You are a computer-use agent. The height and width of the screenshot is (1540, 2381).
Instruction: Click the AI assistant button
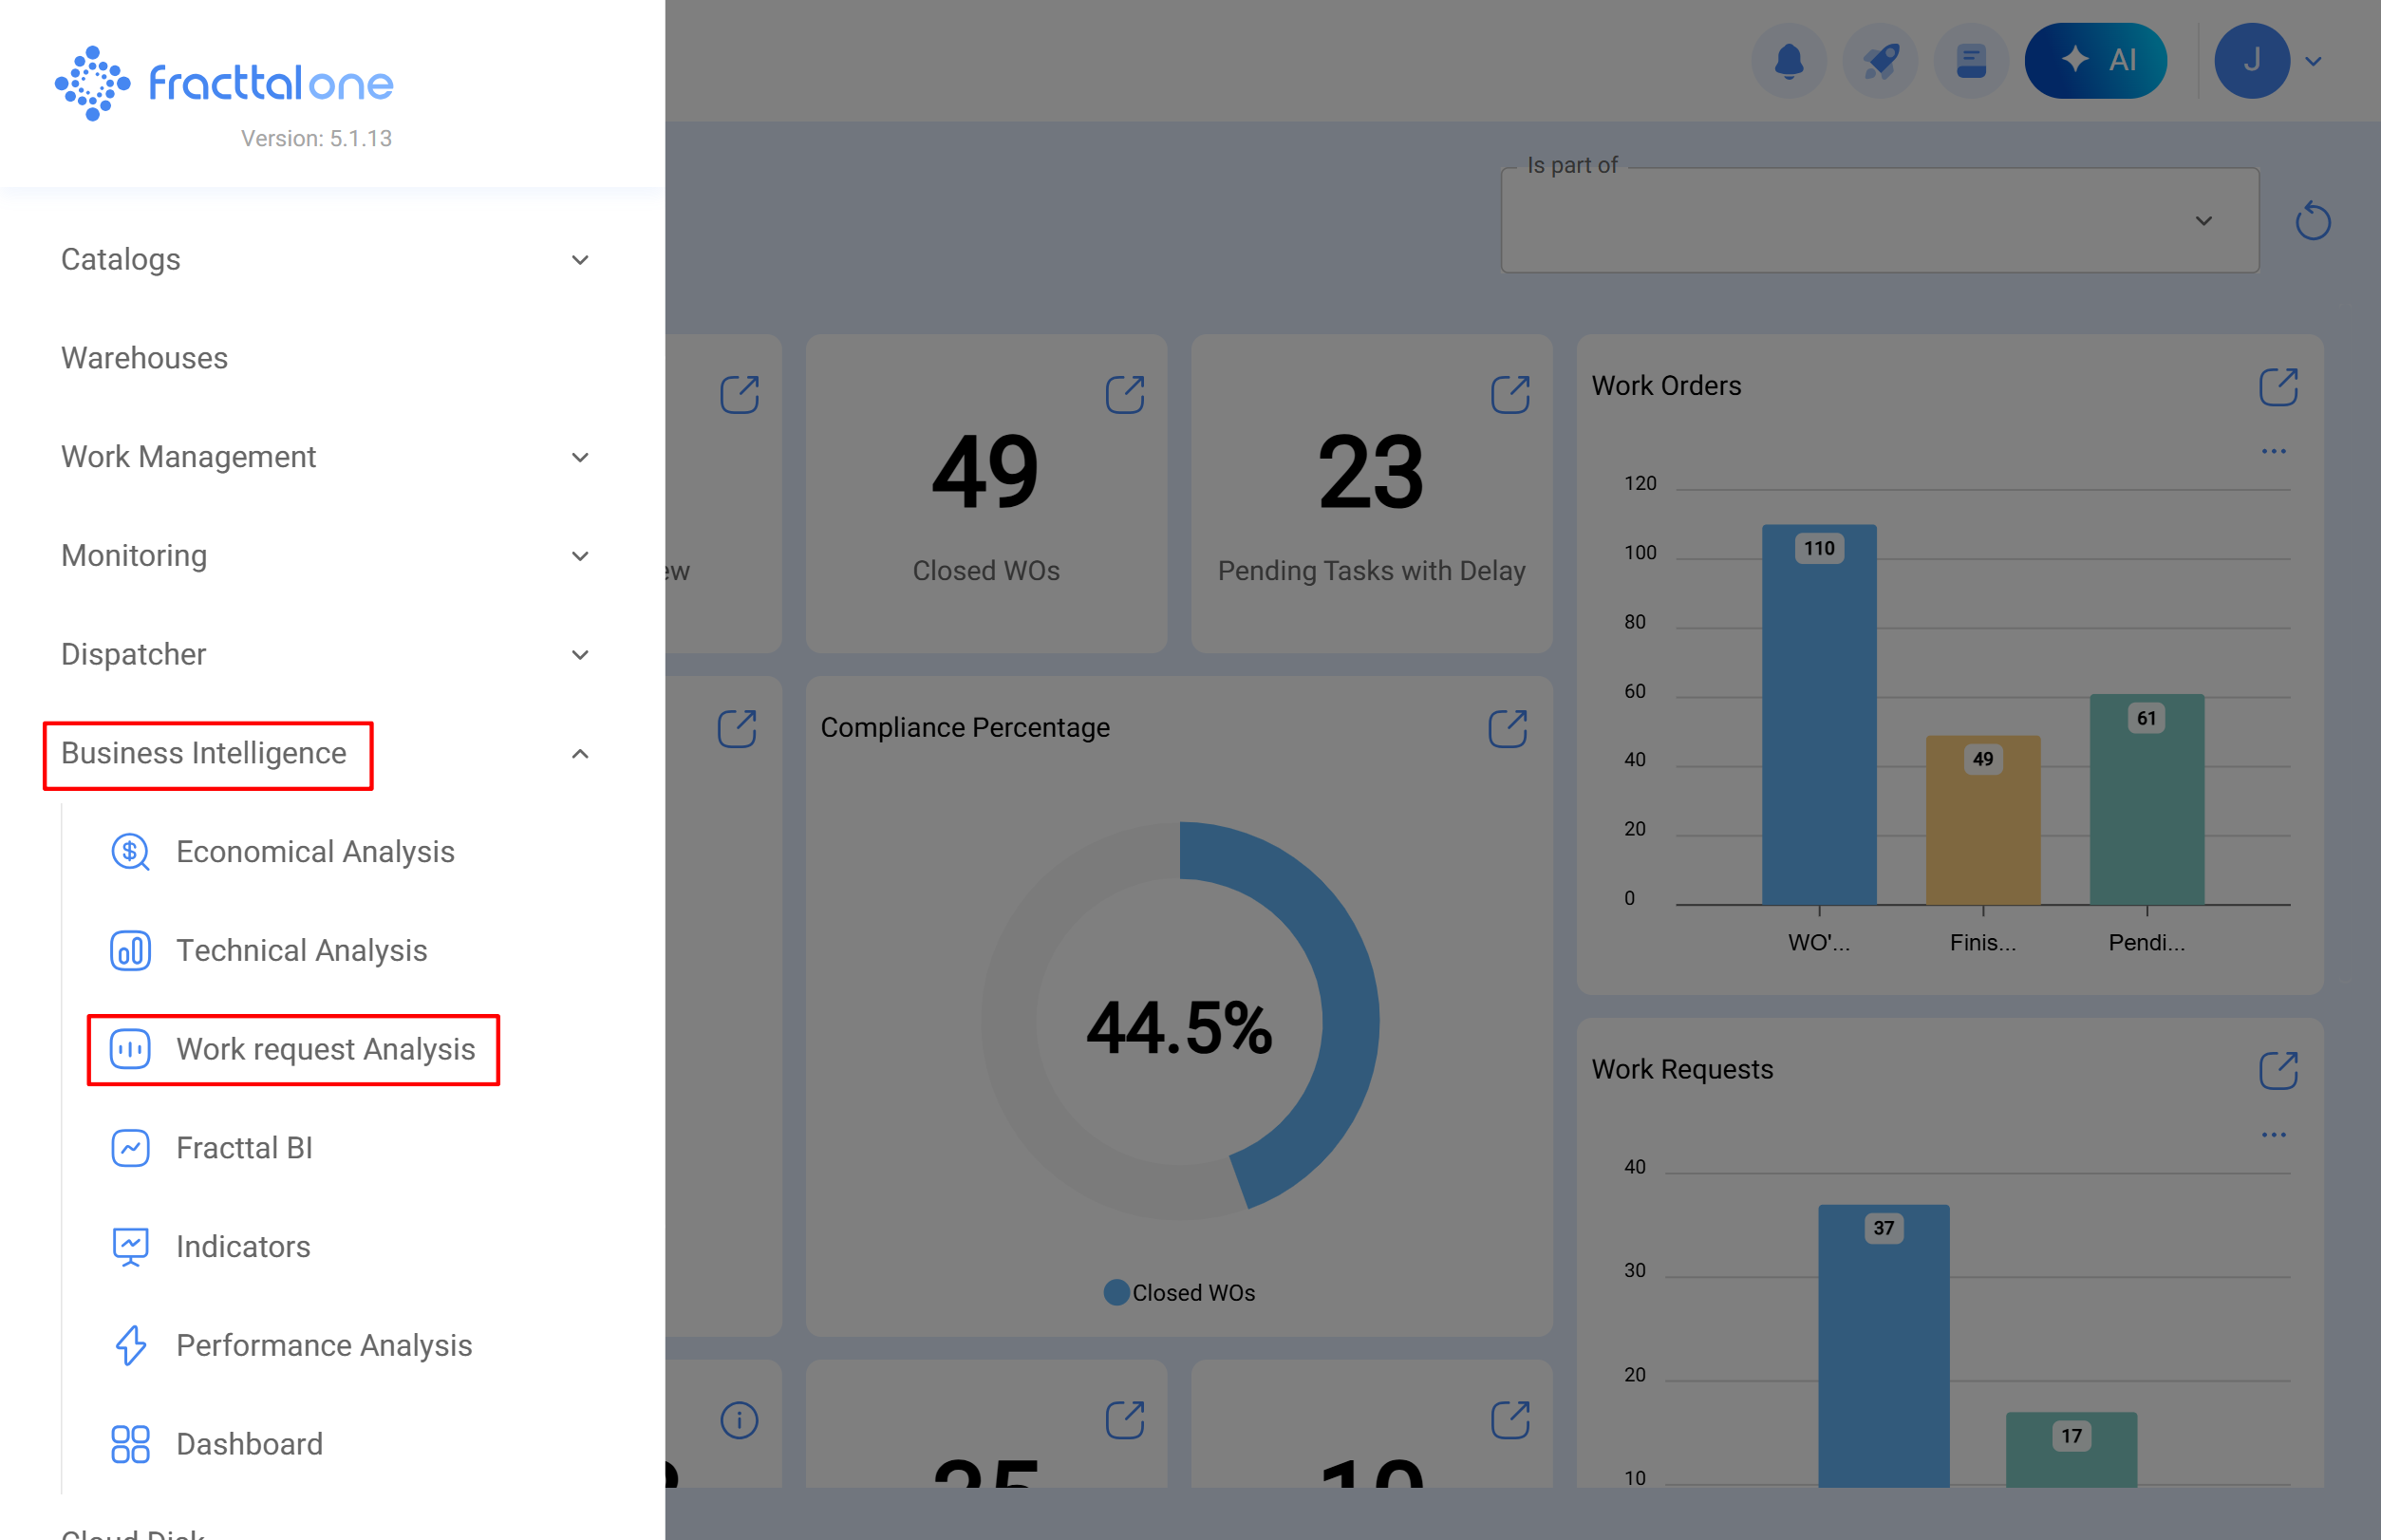tap(2096, 60)
